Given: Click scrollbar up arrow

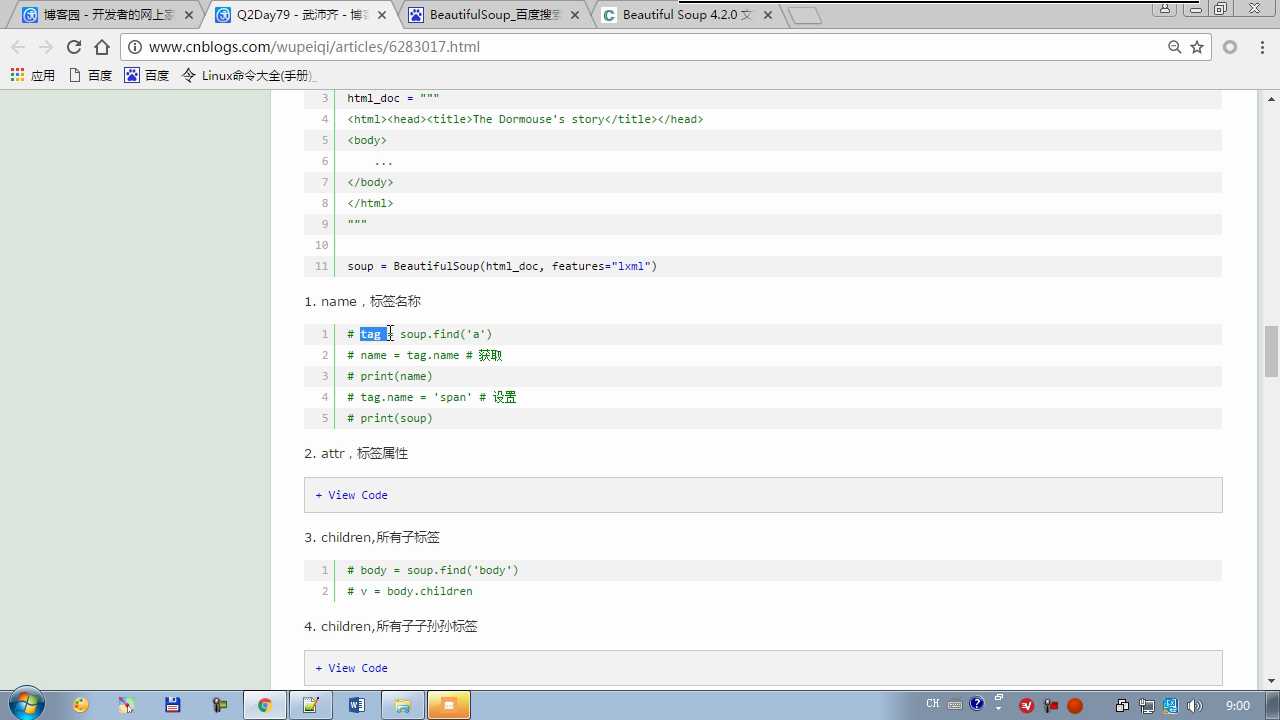Looking at the screenshot, I should [x=1271, y=98].
